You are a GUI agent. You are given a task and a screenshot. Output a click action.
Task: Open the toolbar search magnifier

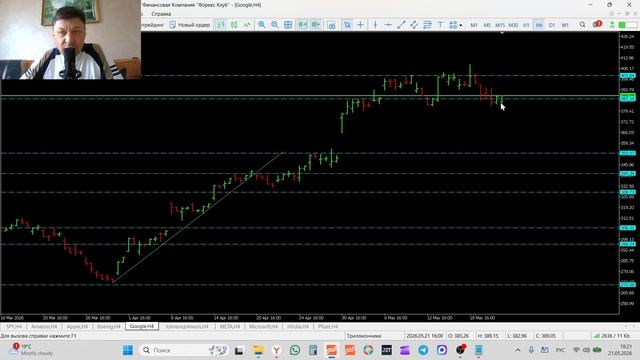coord(582,25)
